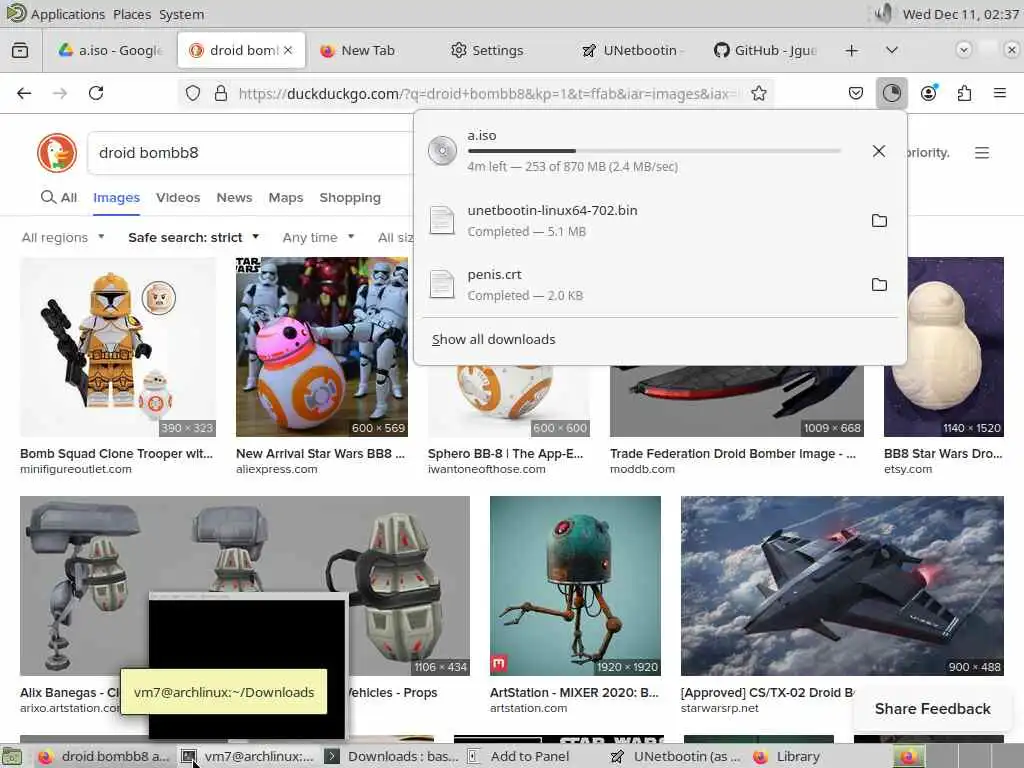
Task: Open the Firefox account icon
Action: click(929, 93)
